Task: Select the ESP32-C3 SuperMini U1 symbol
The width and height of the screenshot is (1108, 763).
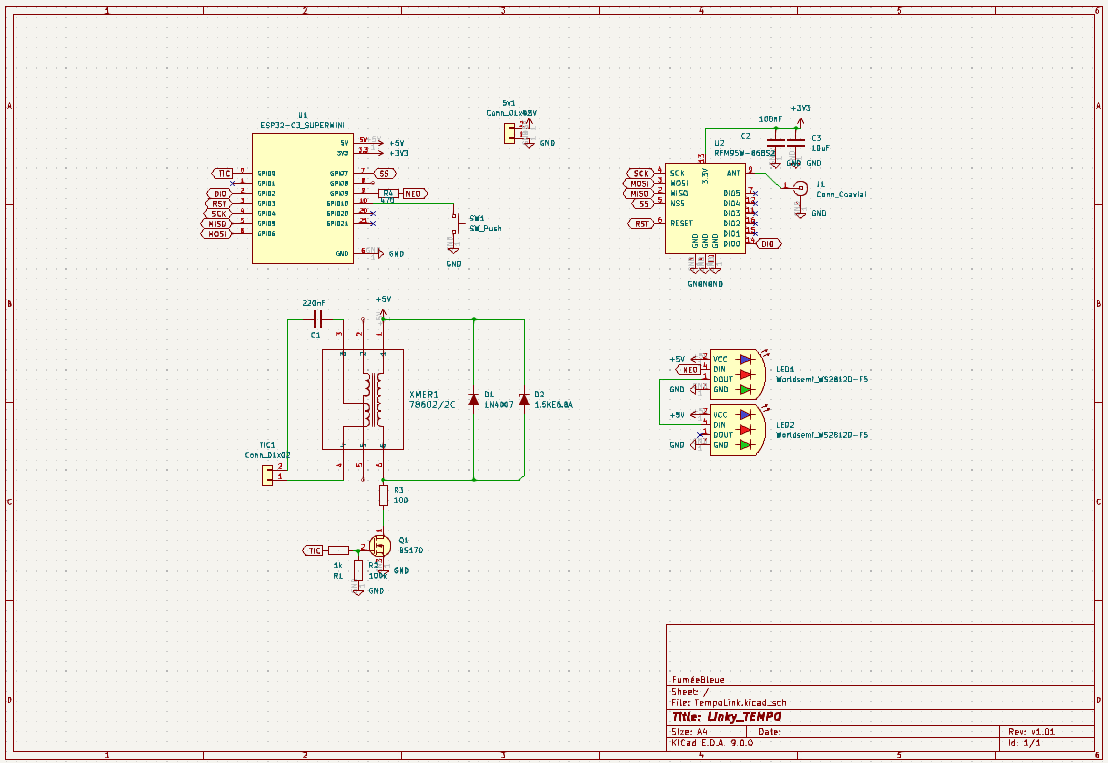Action: 302,198
